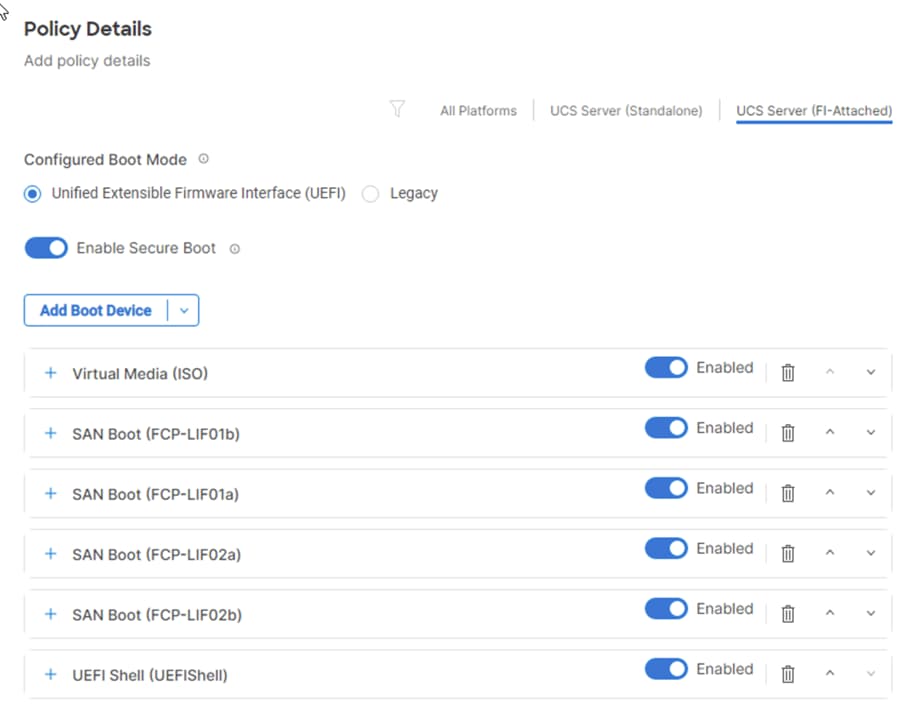Select the All Platforms tab

(478, 111)
